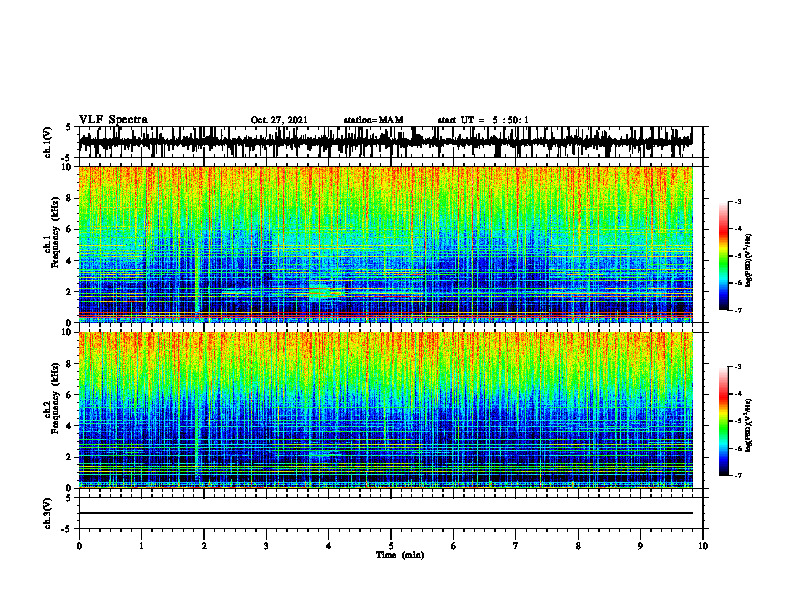792x612 pixels.
Task: Click time axis tick label "7"
Action: click(516, 546)
